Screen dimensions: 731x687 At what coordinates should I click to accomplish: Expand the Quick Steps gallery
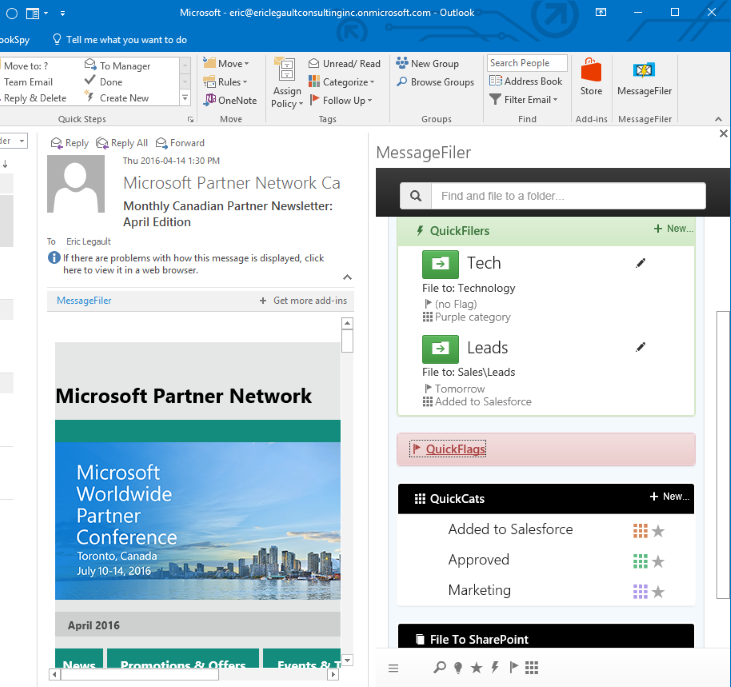point(185,98)
